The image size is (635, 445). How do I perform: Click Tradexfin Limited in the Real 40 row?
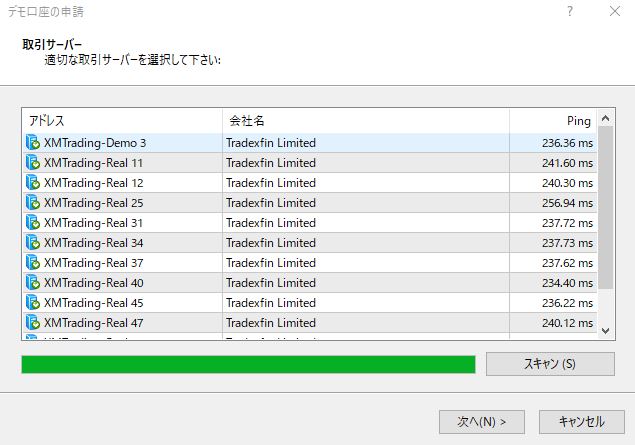(271, 283)
